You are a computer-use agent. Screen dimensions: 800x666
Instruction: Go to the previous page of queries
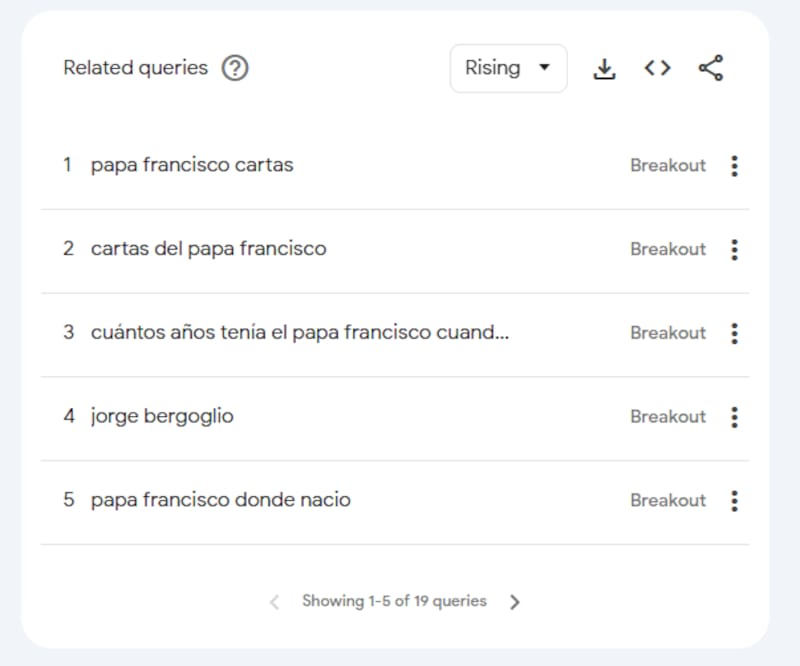pyautogui.click(x=273, y=601)
